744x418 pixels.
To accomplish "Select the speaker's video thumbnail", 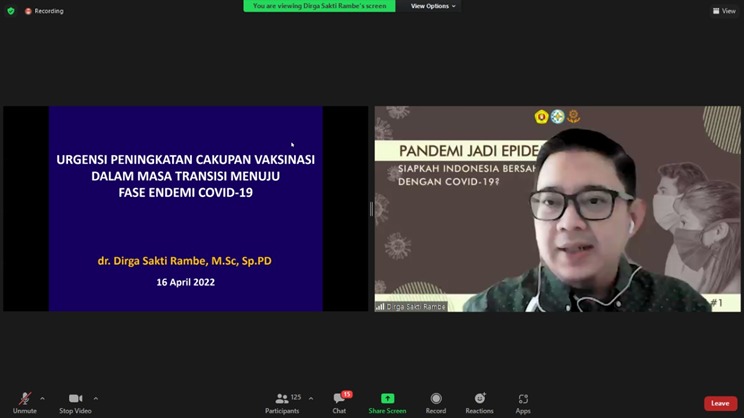I will pos(558,209).
